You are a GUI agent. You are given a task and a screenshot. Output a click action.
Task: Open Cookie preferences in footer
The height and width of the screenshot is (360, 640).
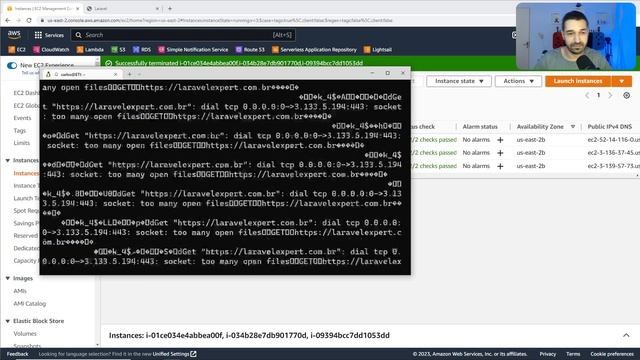(612, 354)
